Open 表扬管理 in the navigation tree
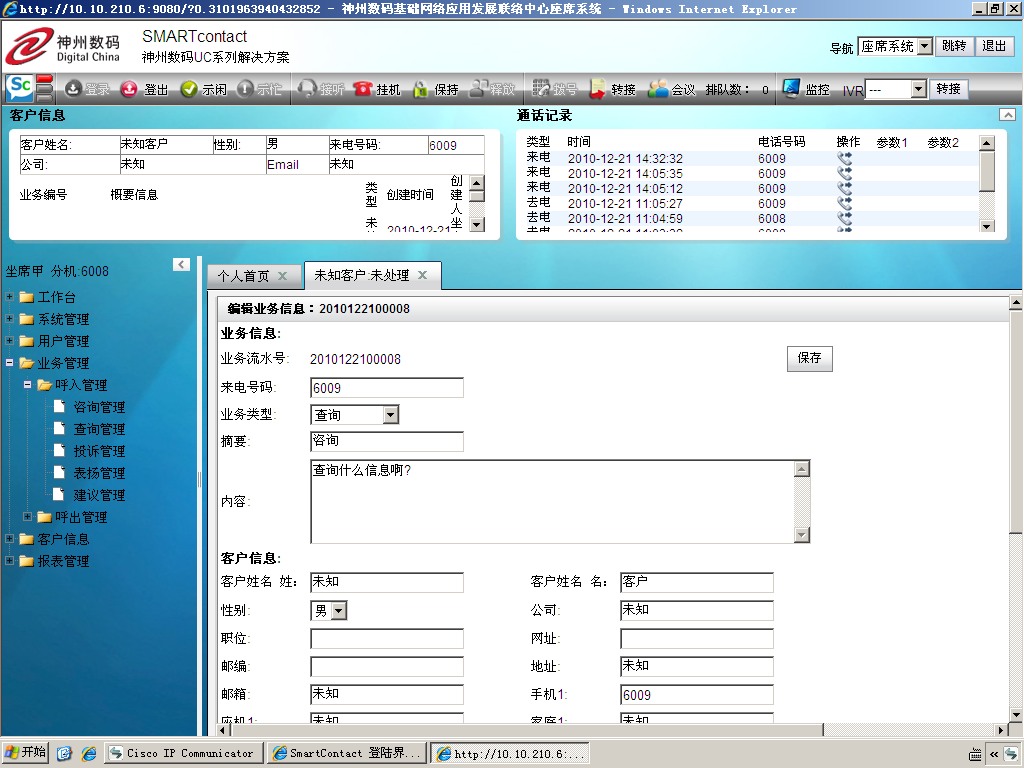This screenshot has width=1024, height=768. tap(99, 473)
